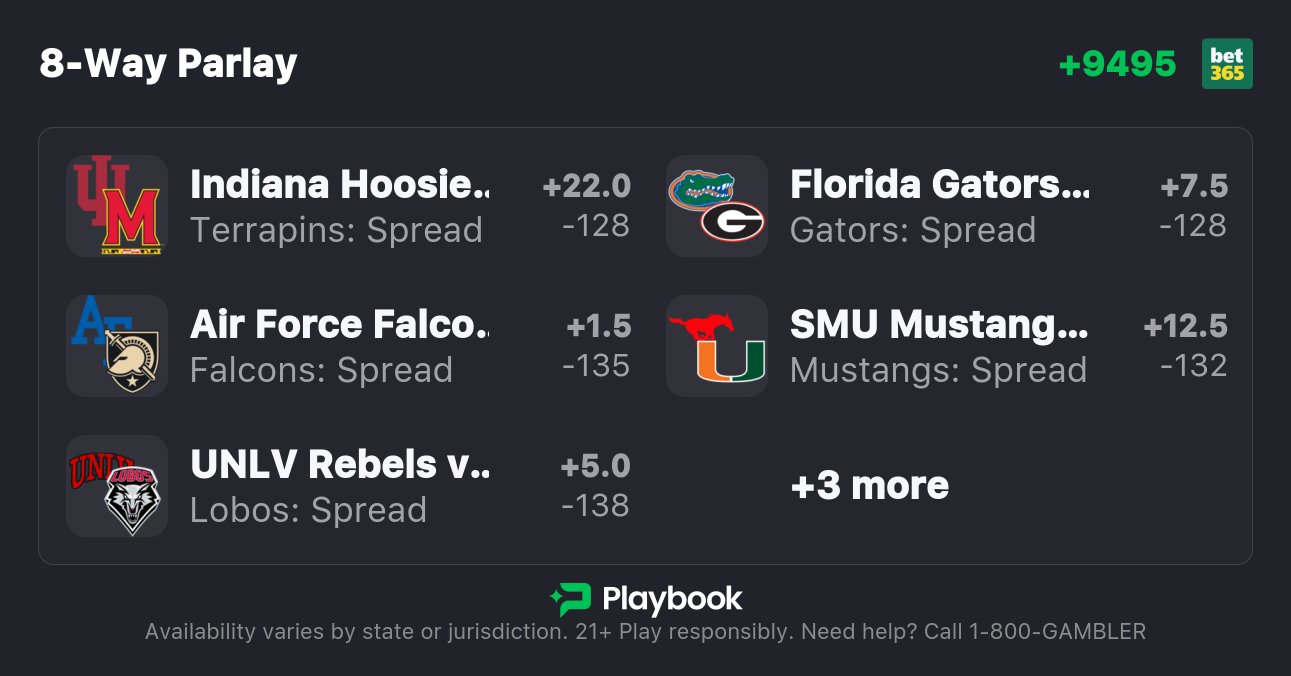Open the UNLV Rebels matchup title

[339, 465]
